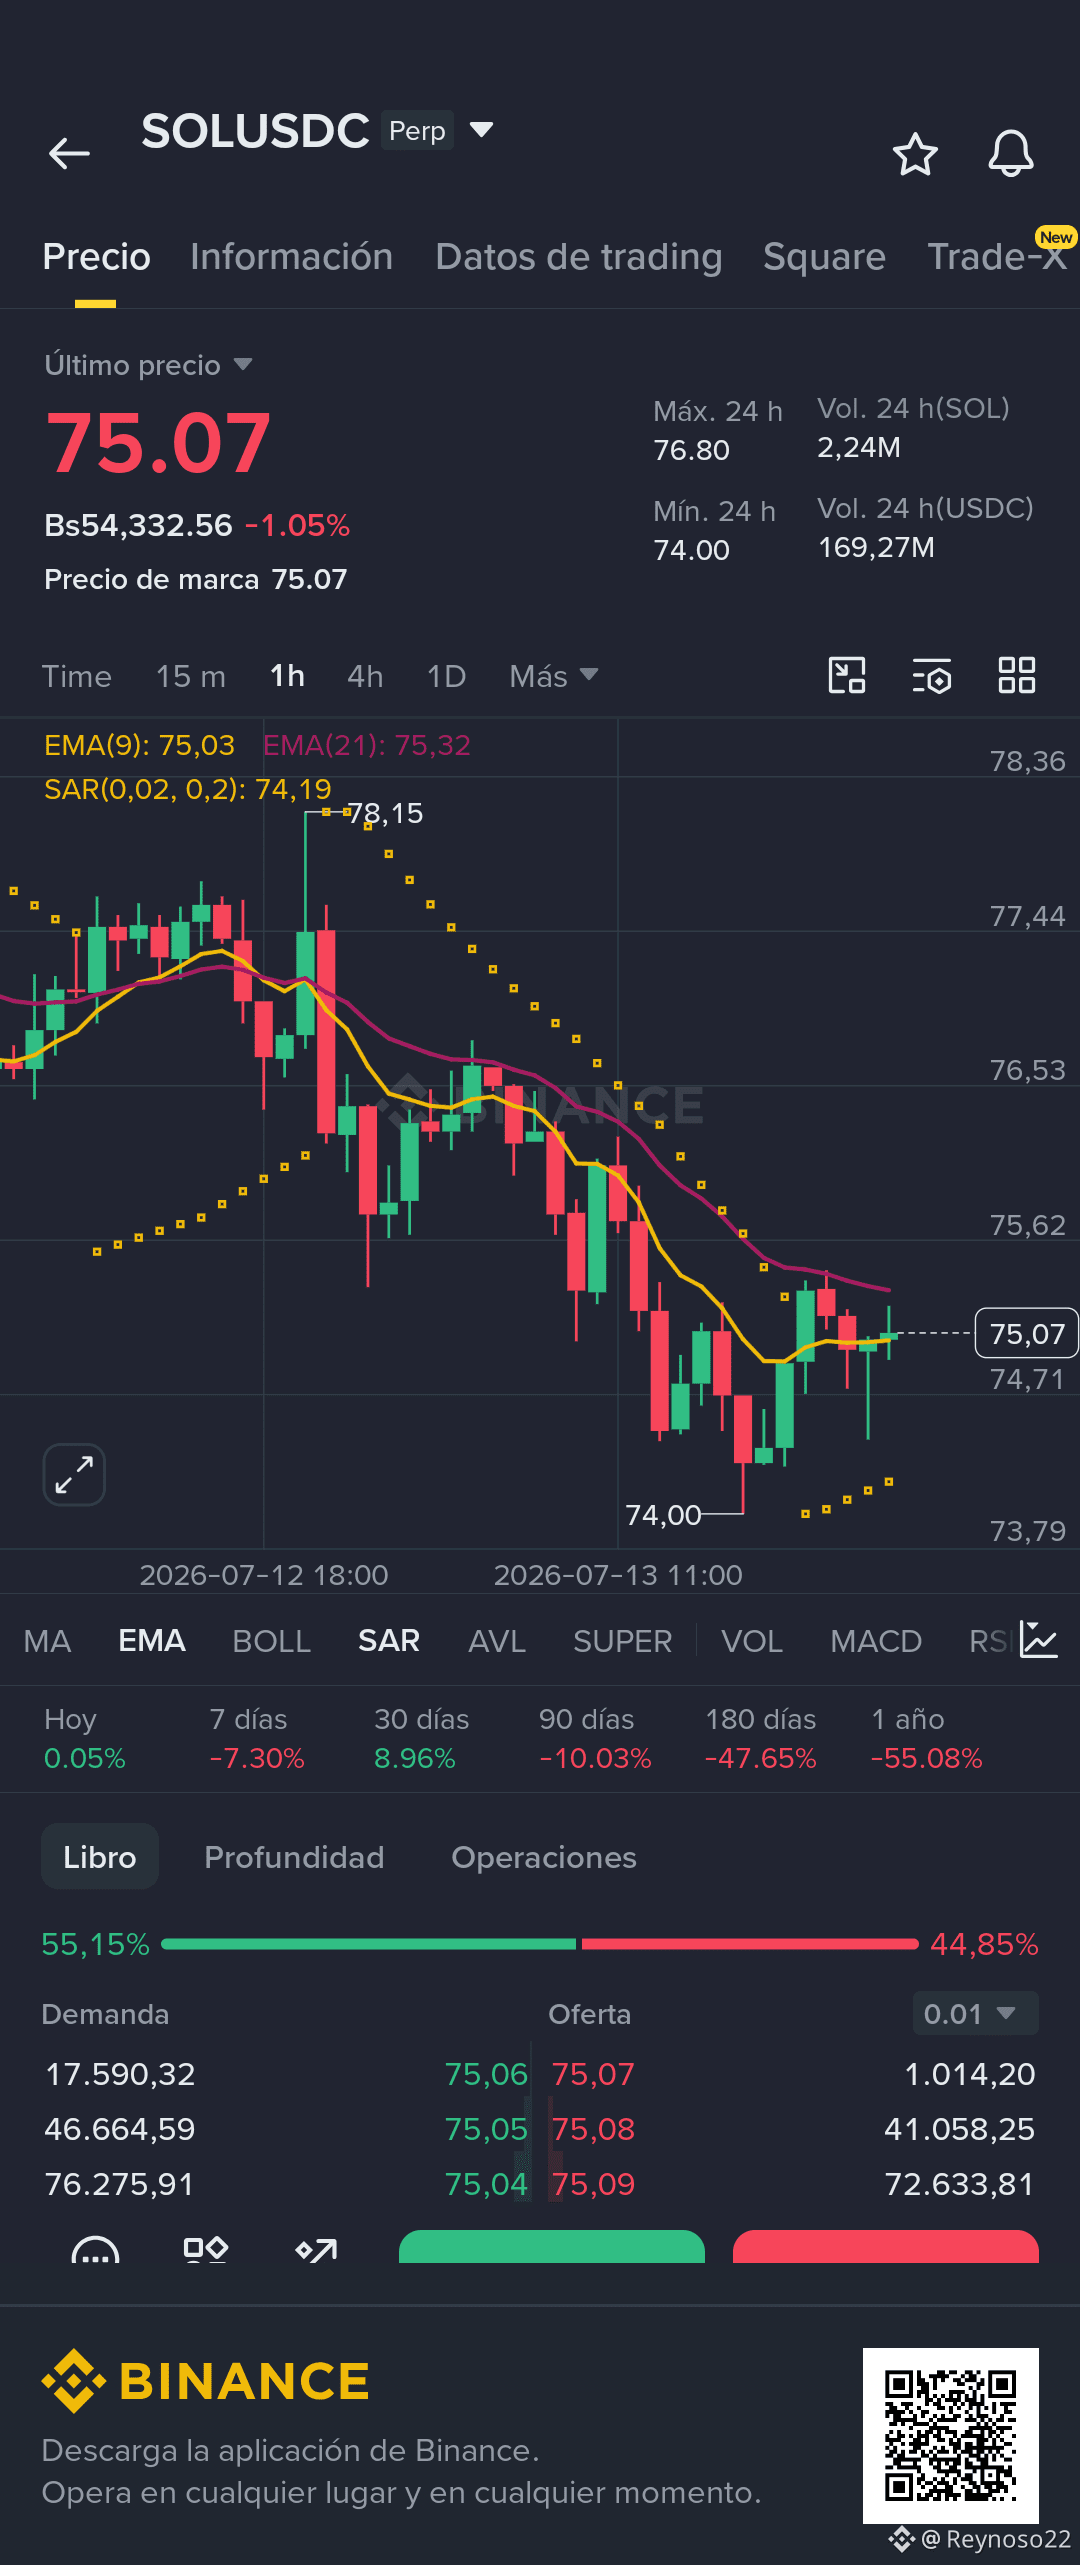Tap the red ask ratio bar 44,85%

750,1944
